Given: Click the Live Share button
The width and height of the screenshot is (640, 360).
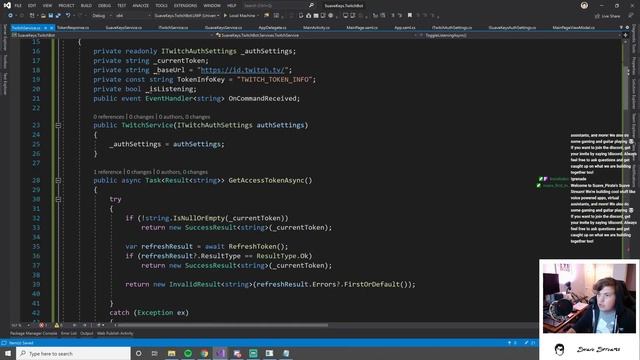Looking at the screenshot, I should pyautogui.click(x=608, y=16).
